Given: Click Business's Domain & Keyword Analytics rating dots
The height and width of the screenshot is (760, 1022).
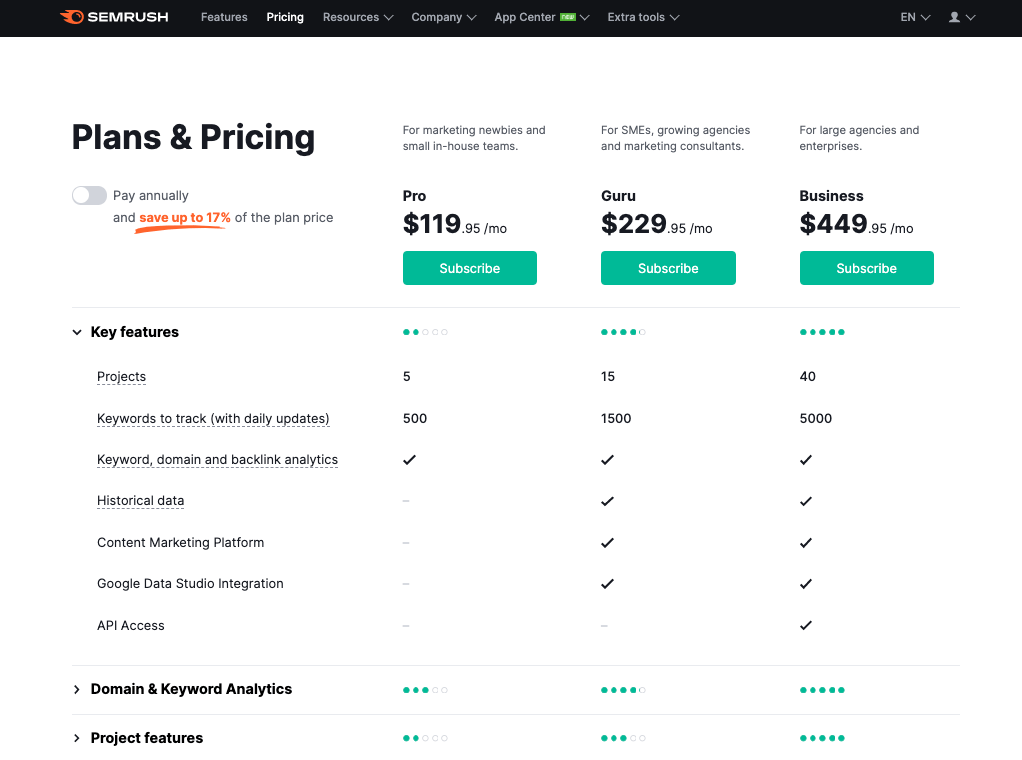Looking at the screenshot, I should tap(822, 690).
